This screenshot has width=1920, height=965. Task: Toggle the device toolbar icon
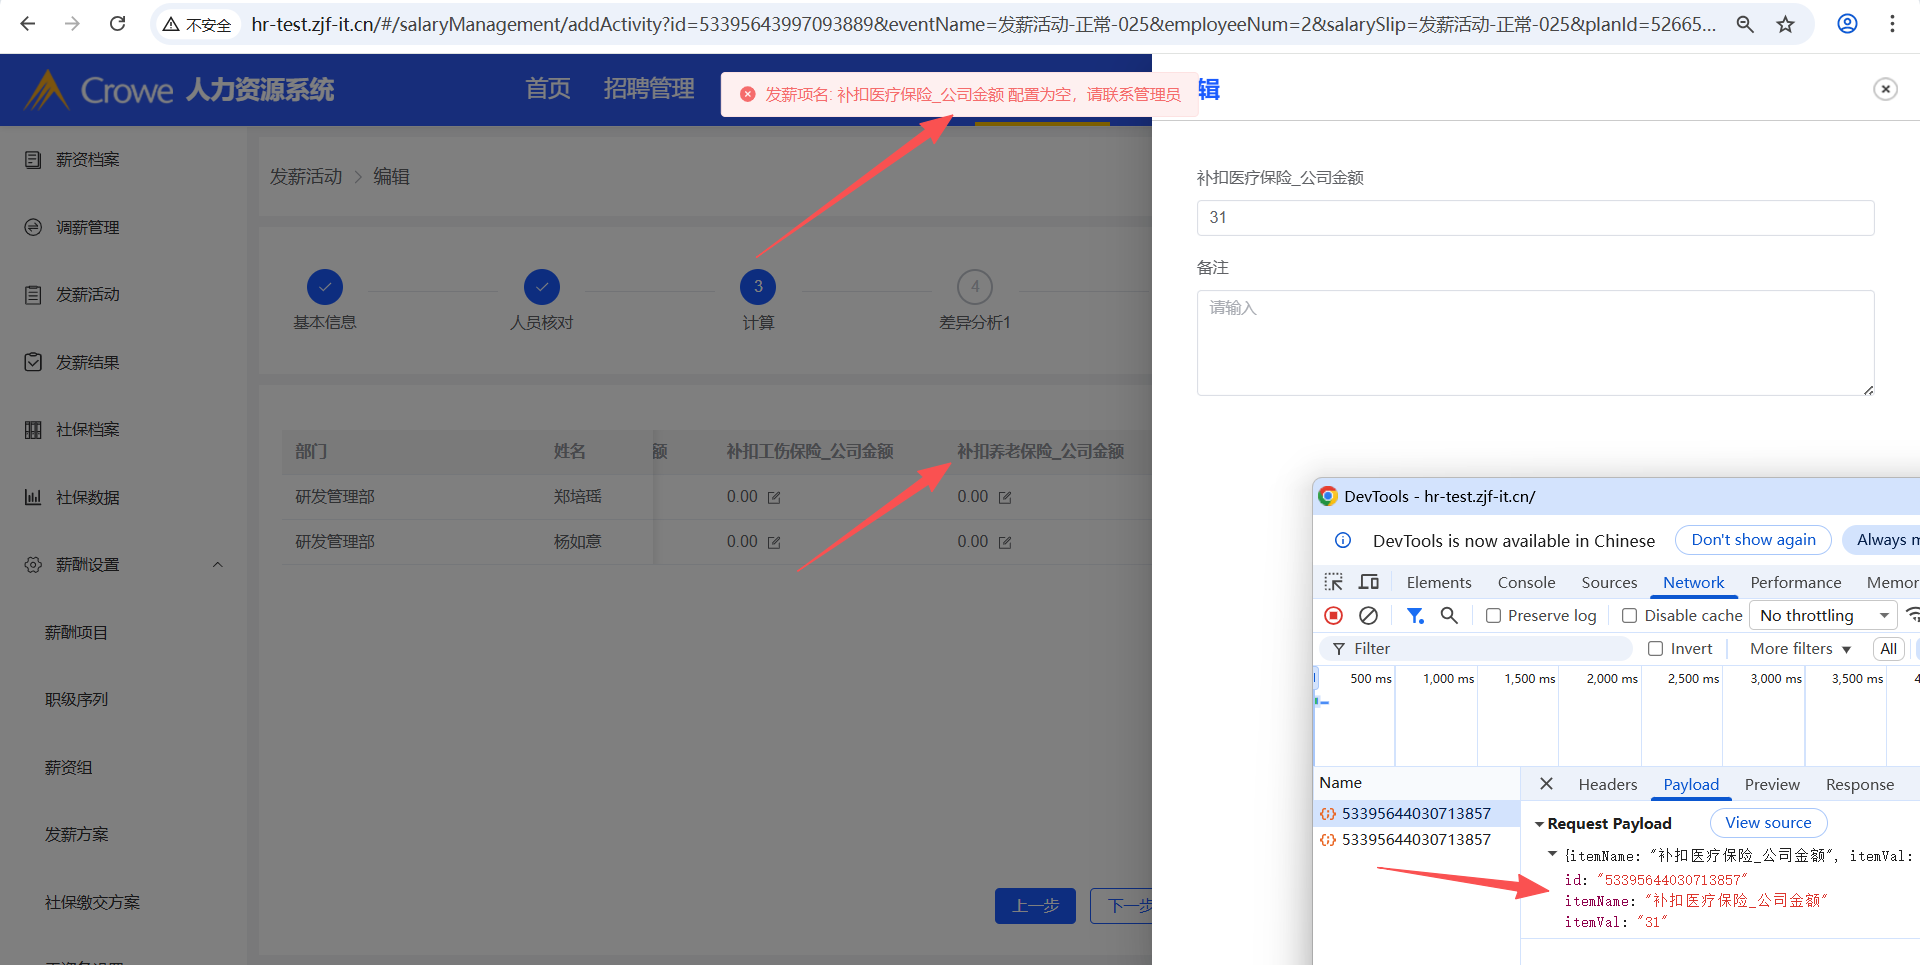tap(1369, 582)
